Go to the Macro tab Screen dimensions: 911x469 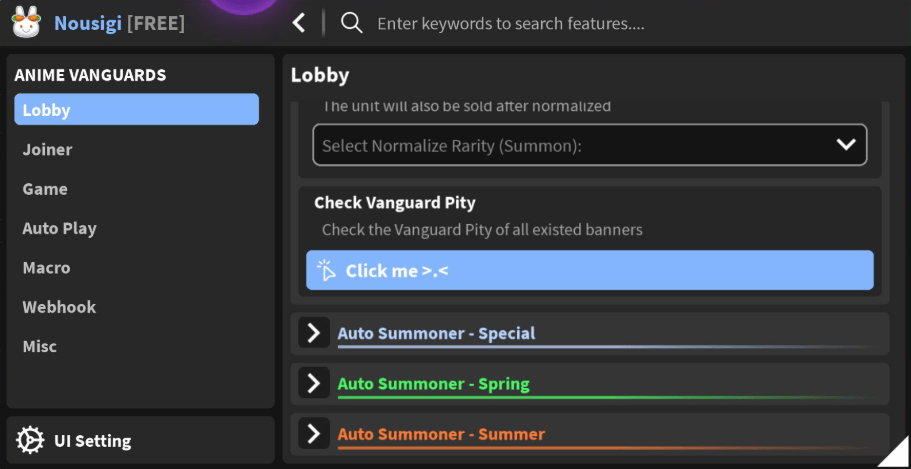(47, 268)
